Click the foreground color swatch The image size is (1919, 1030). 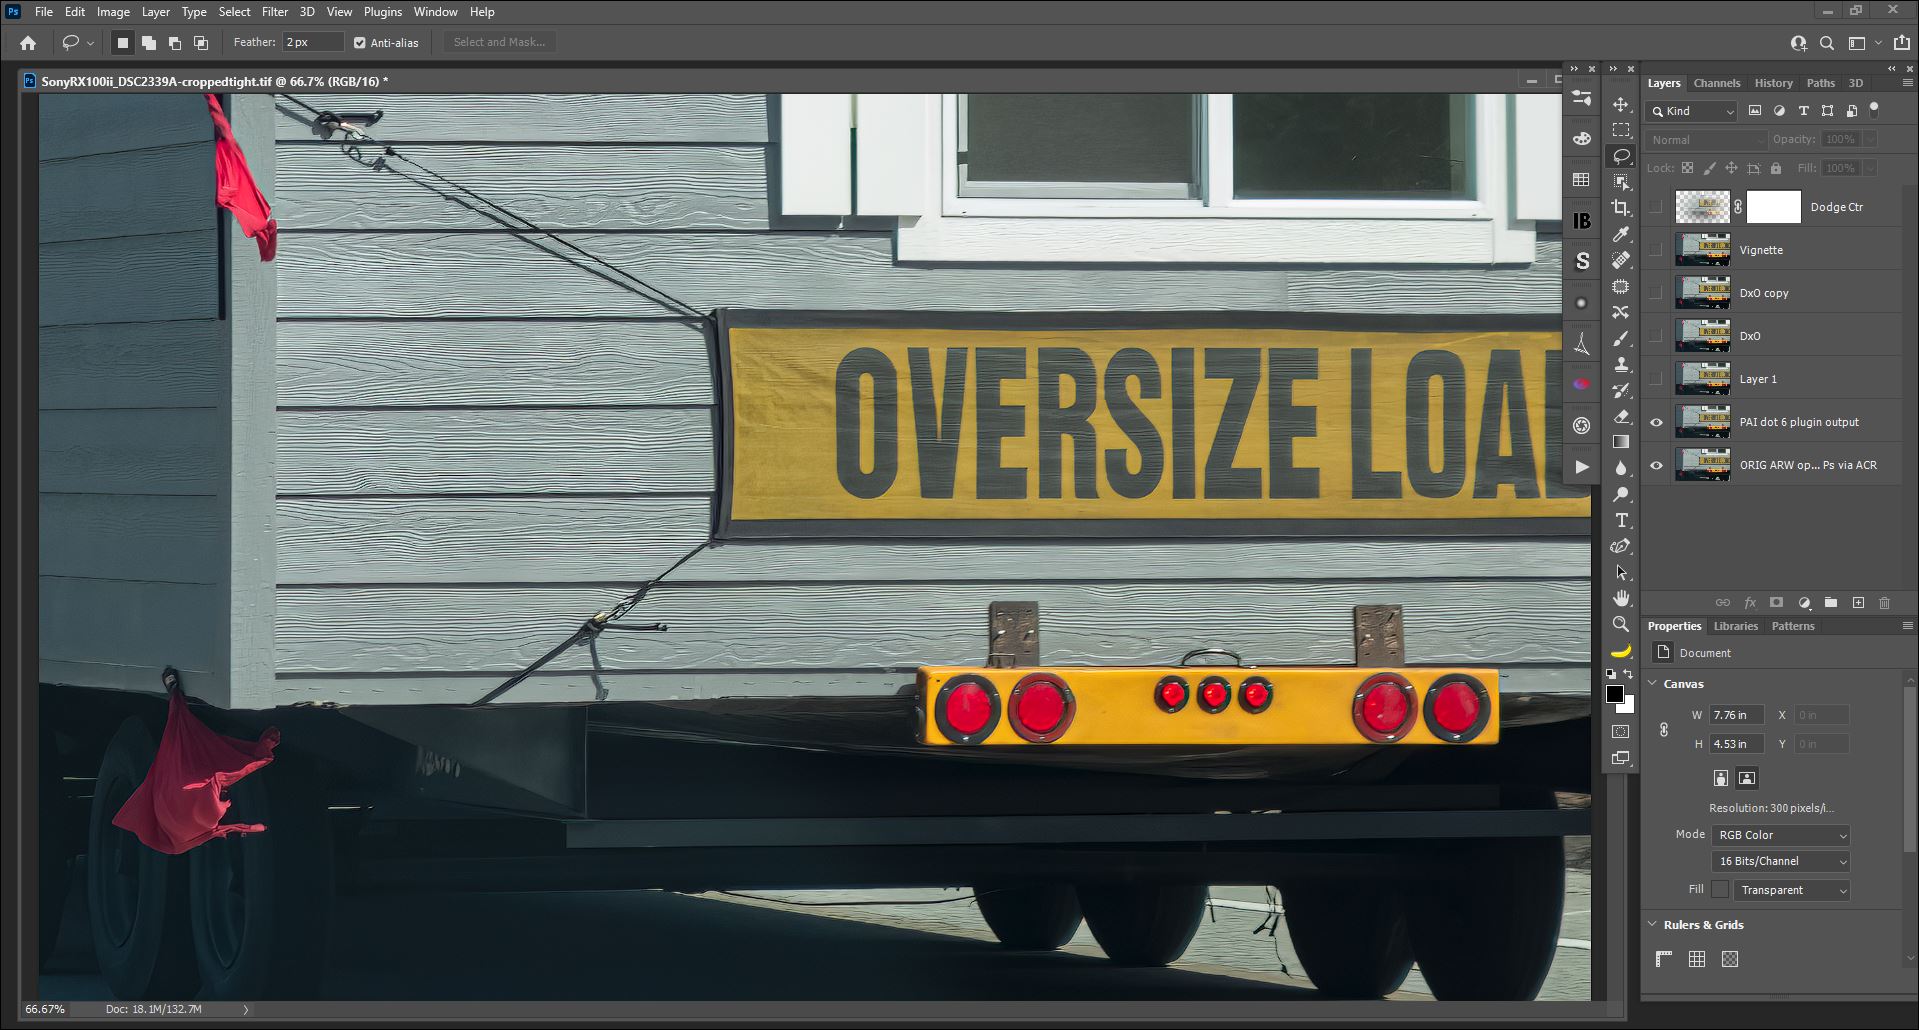point(1614,694)
